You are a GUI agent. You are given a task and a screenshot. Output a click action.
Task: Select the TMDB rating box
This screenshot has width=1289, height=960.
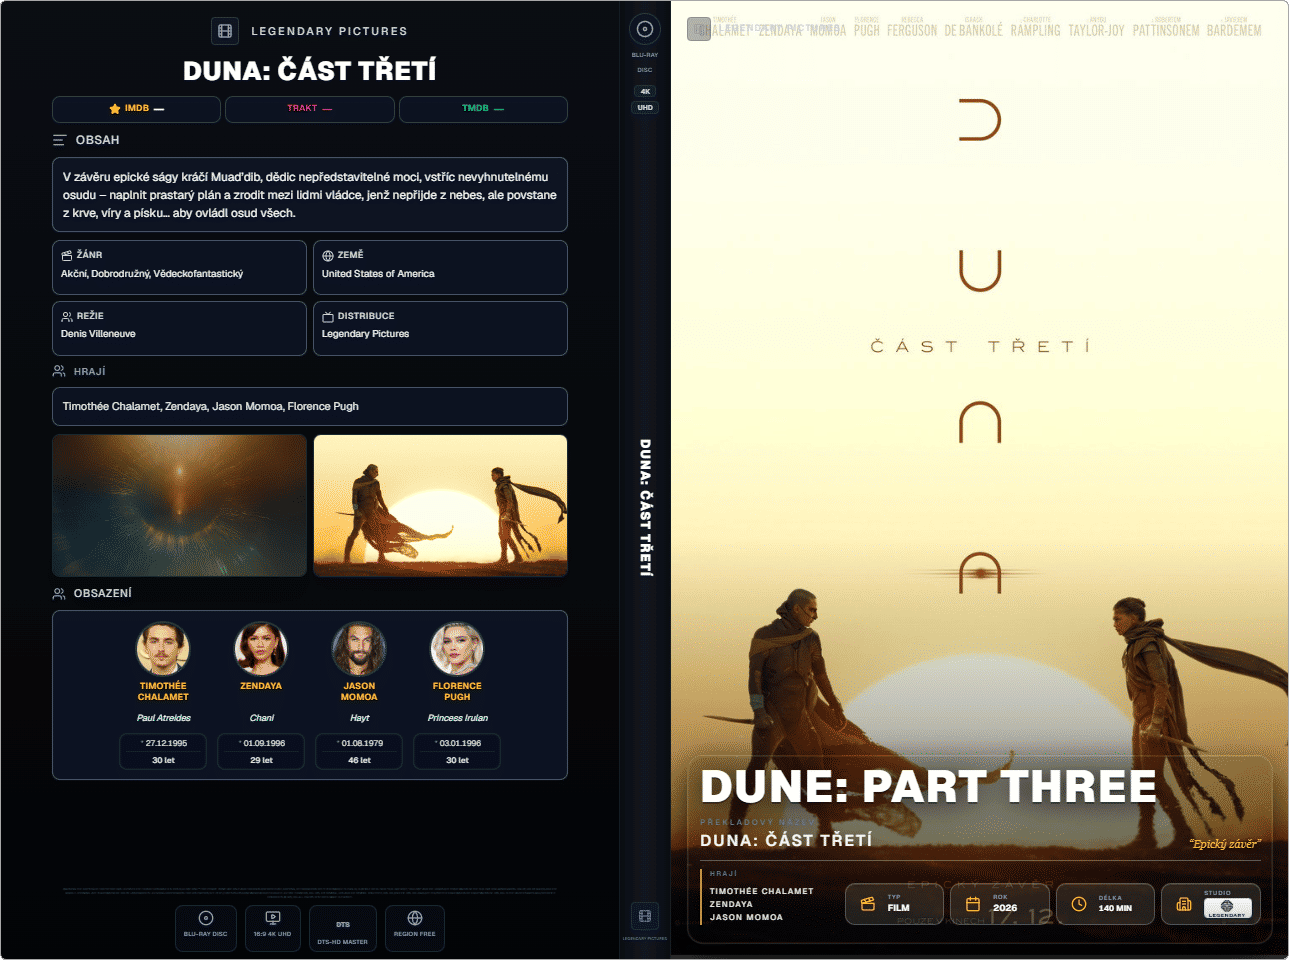click(x=483, y=109)
